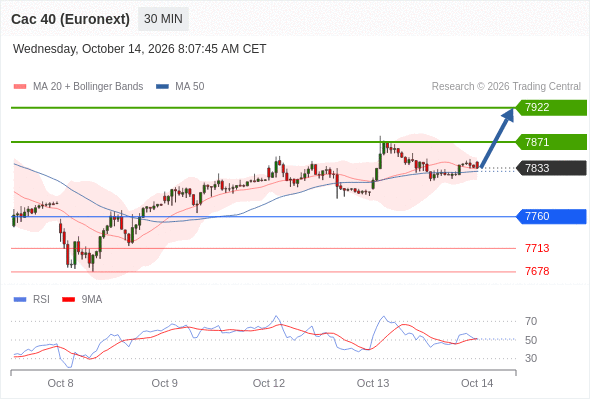Click the RSI 50 axis label
This screenshot has height=400, width=590.
click(531, 340)
